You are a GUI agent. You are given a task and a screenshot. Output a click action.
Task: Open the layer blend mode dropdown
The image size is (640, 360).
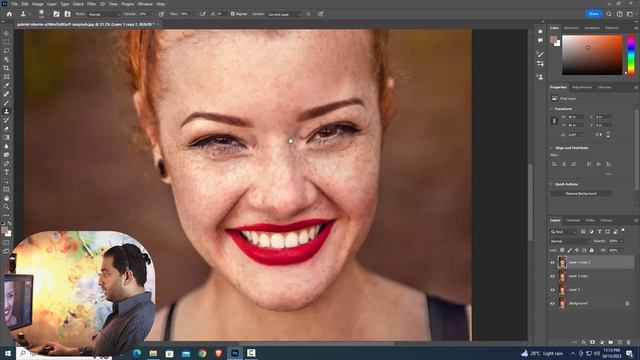569,241
